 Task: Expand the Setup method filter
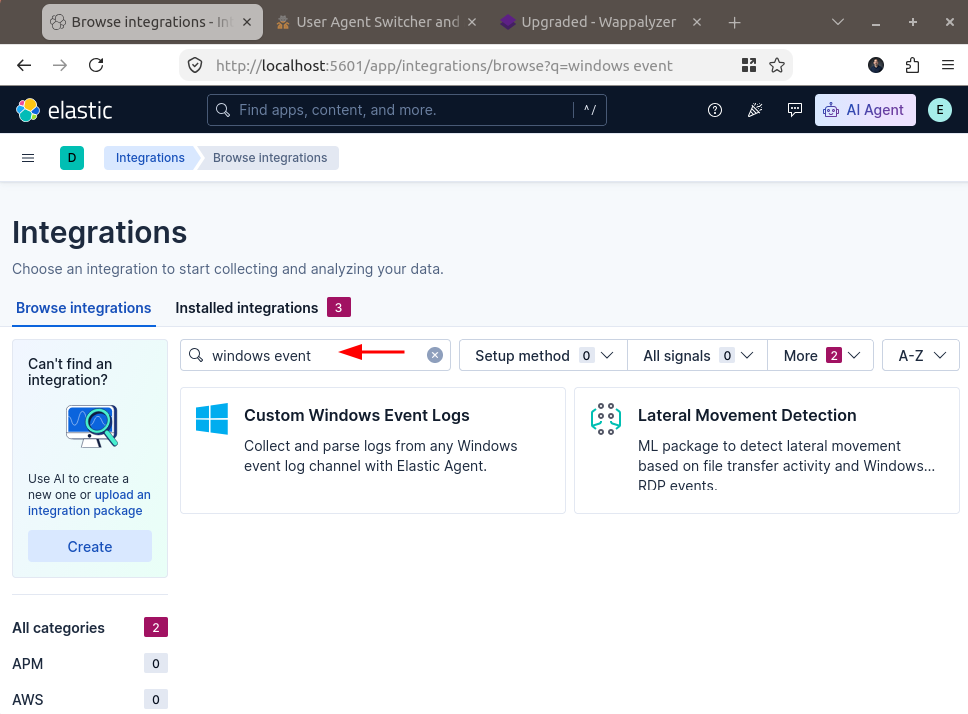(543, 355)
